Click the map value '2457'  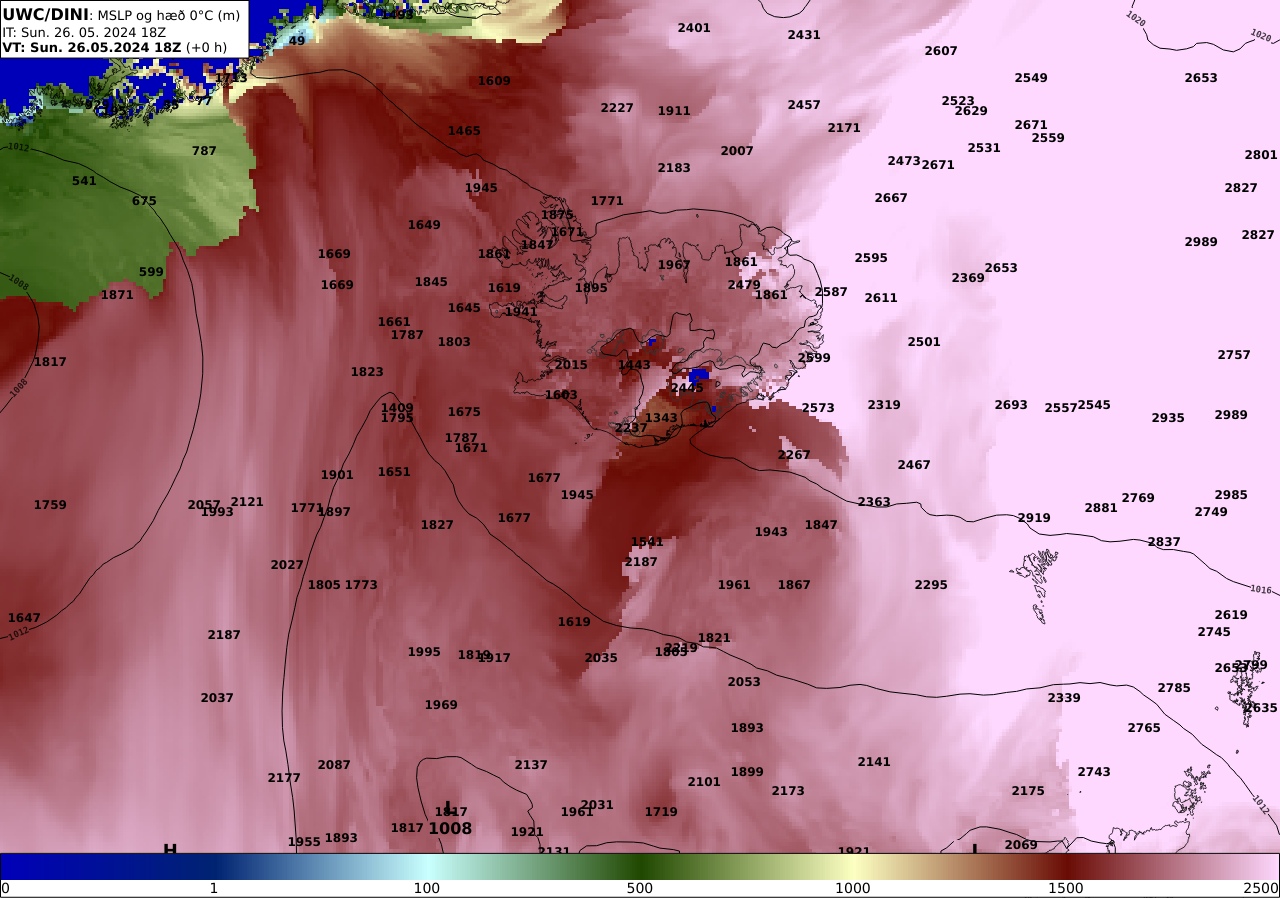click(x=804, y=105)
